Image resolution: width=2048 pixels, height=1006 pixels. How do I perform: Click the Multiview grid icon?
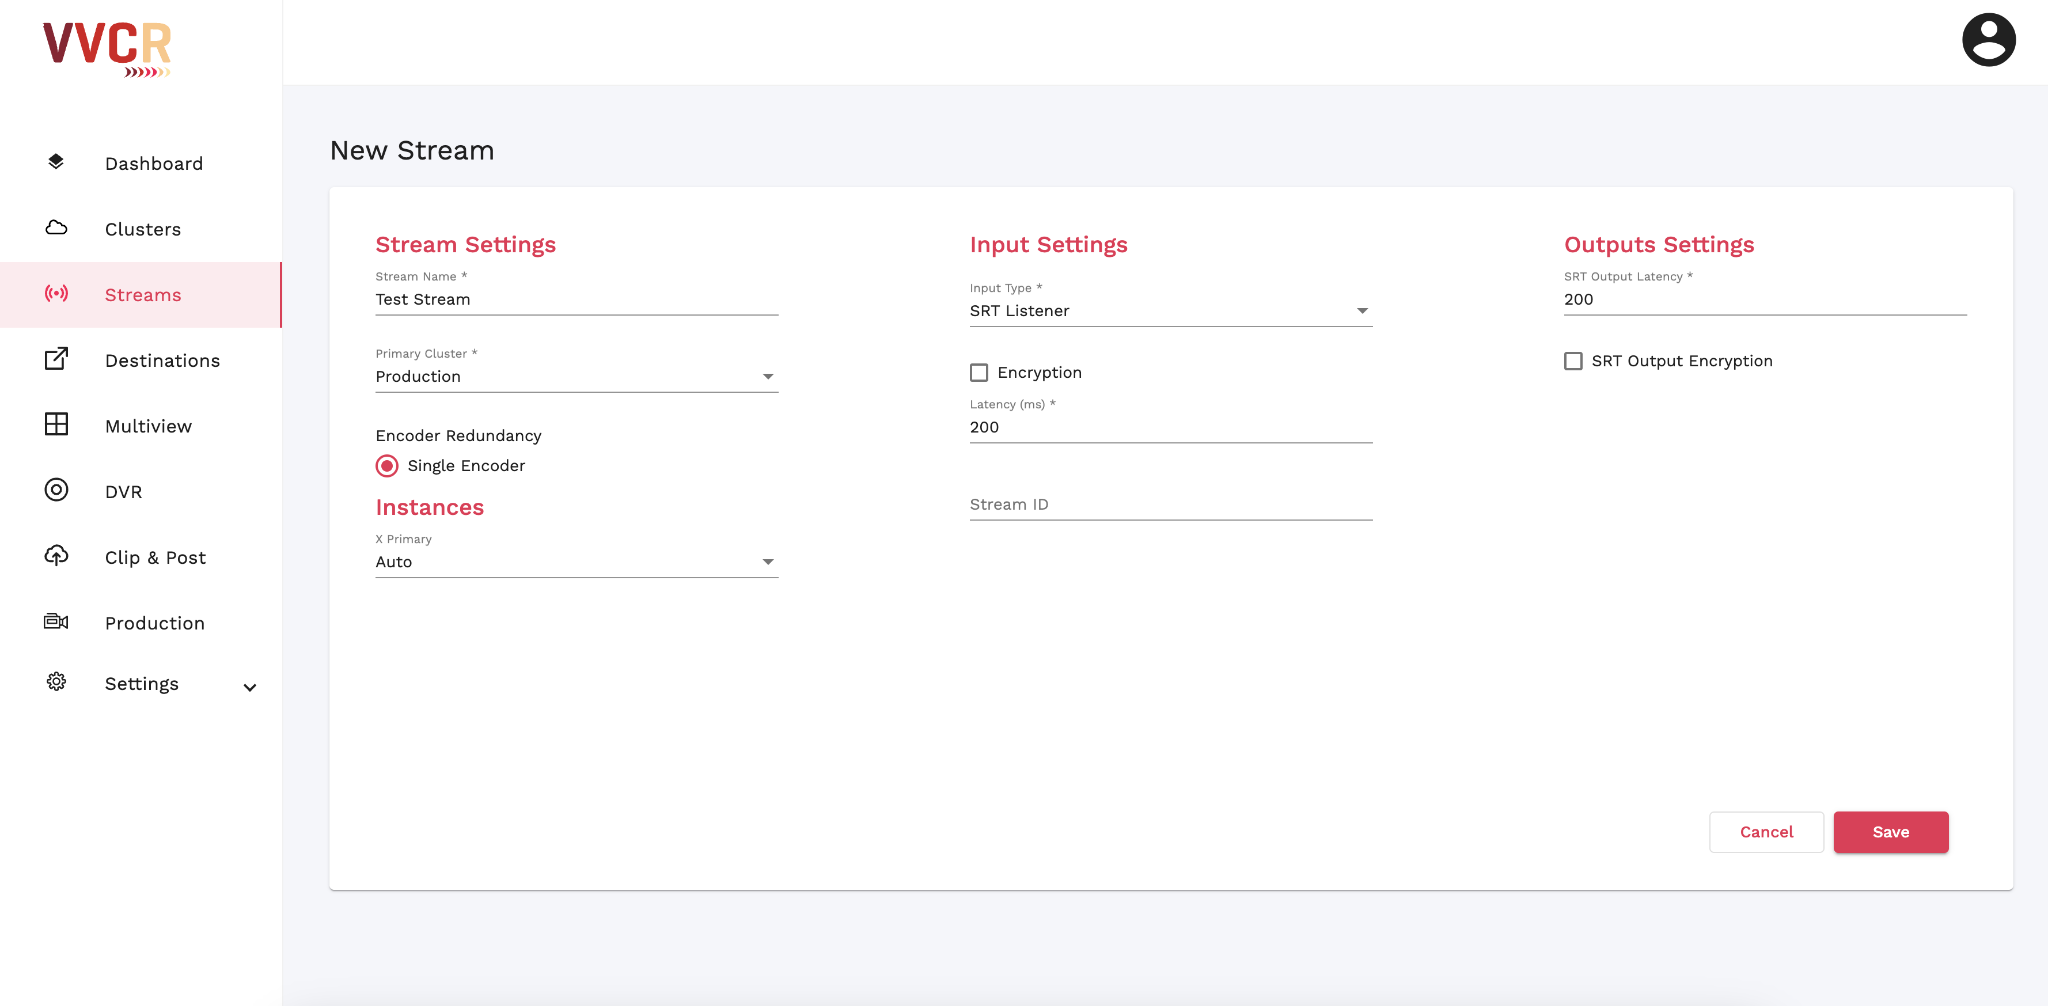coord(56,425)
